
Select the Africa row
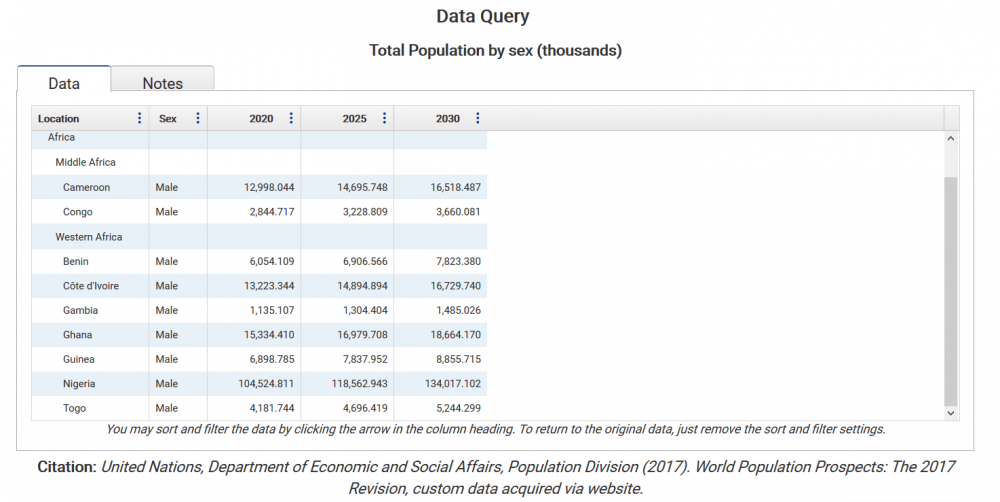pos(259,138)
